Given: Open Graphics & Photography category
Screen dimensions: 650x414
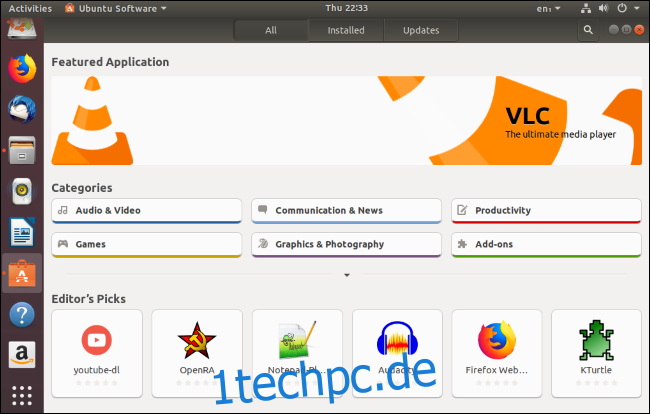Looking at the screenshot, I should (x=347, y=245).
